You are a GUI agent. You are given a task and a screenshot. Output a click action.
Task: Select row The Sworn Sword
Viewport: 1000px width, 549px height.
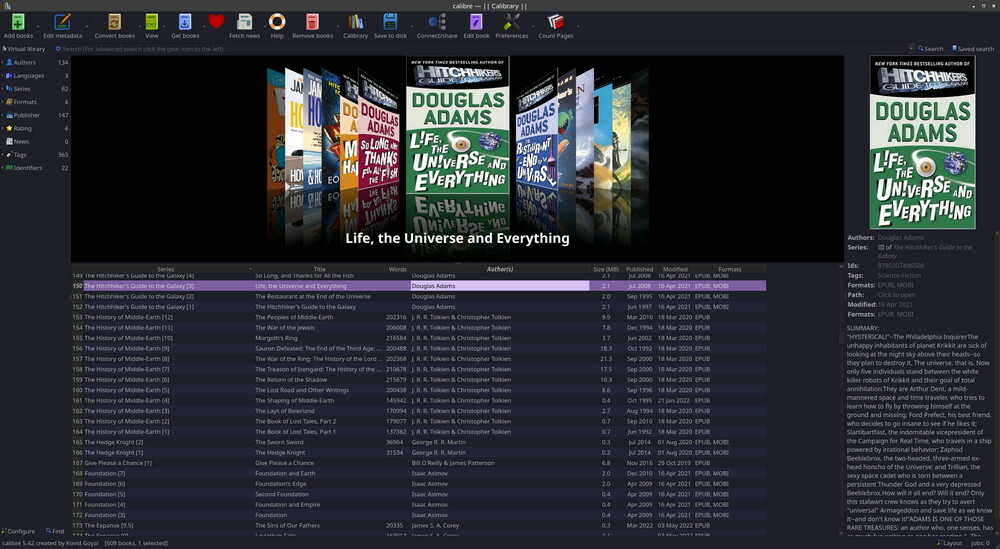pyautogui.click(x=418, y=442)
